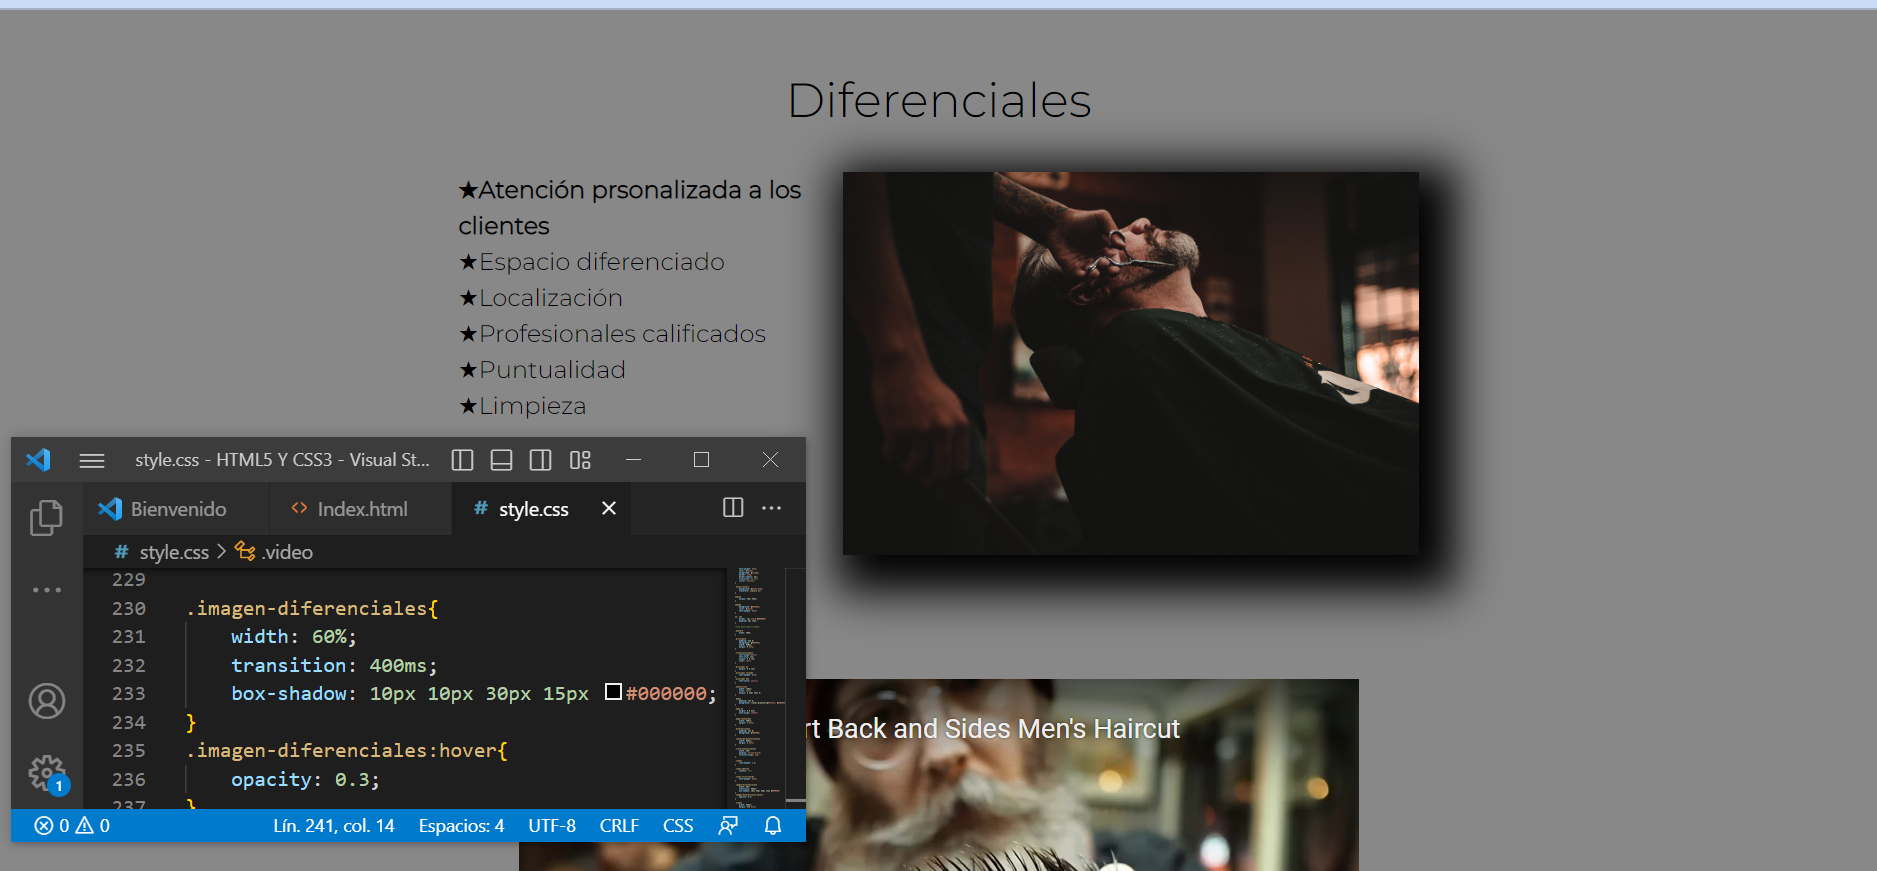1877x871 pixels.
Task: Click the width: 60% declaration
Action: pos(294,636)
